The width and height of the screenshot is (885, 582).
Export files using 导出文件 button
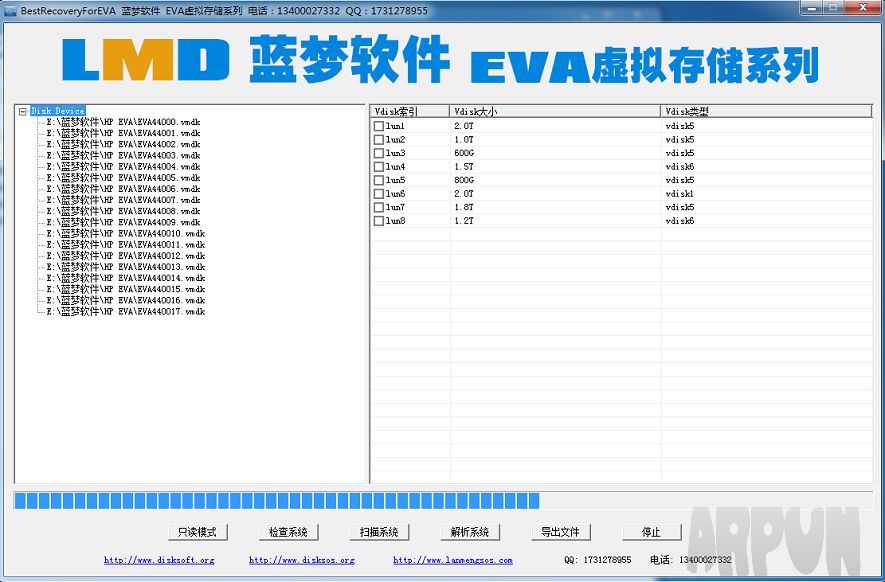pos(560,532)
